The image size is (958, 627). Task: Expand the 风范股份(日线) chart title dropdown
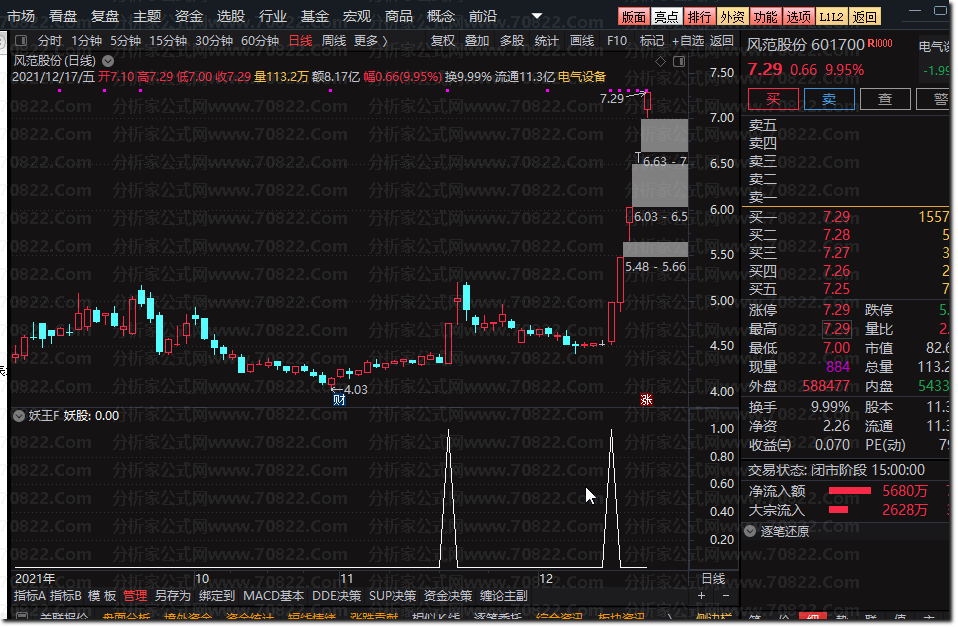[108, 61]
